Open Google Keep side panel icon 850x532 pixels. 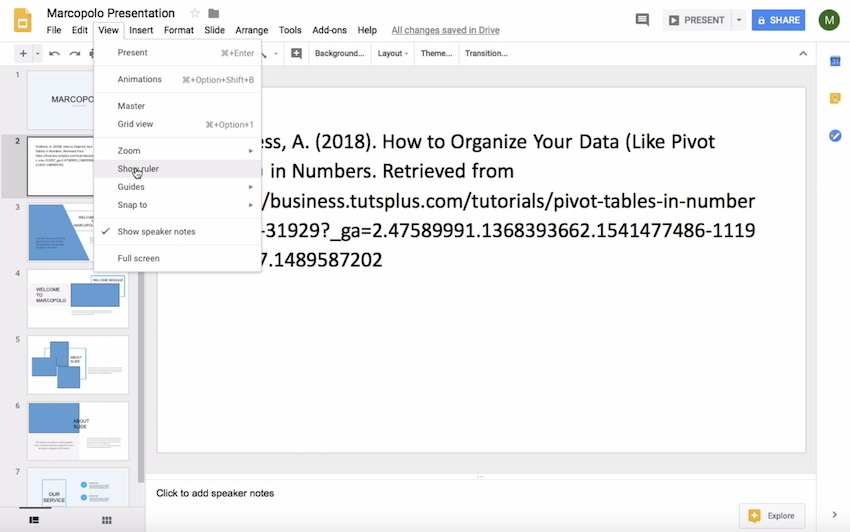tap(834, 98)
